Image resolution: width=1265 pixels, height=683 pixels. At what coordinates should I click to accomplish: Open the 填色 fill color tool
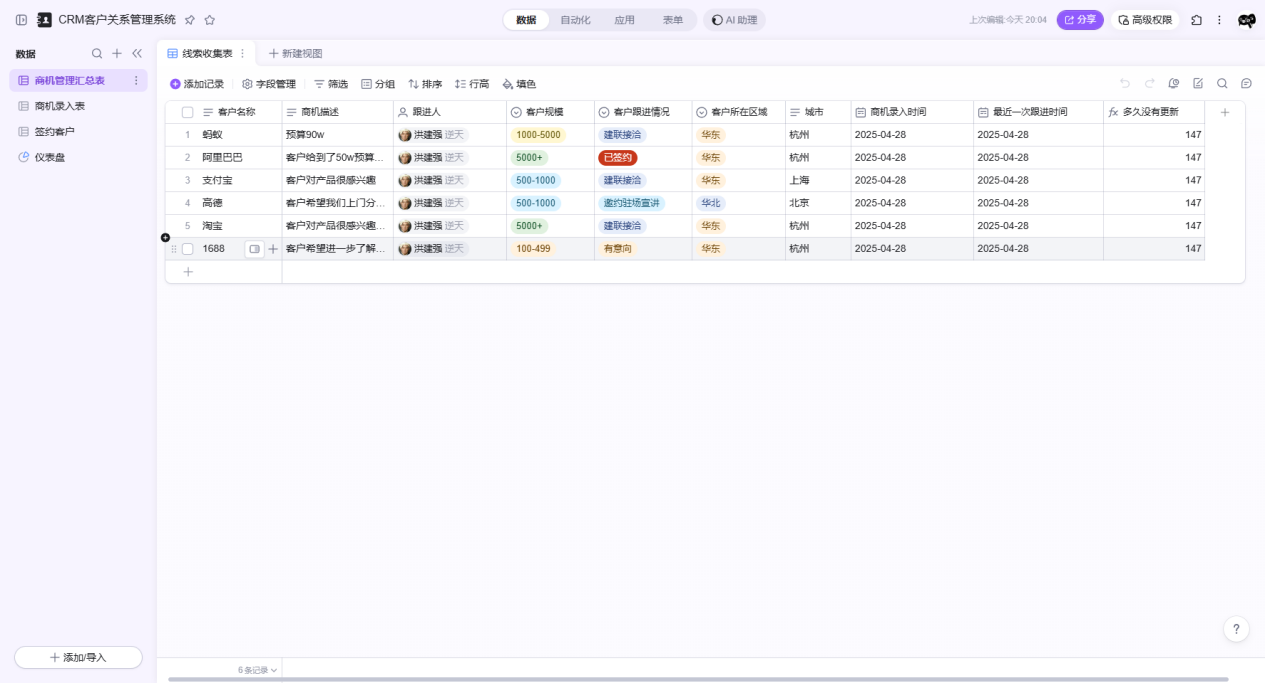pyautogui.click(x=519, y=84)
